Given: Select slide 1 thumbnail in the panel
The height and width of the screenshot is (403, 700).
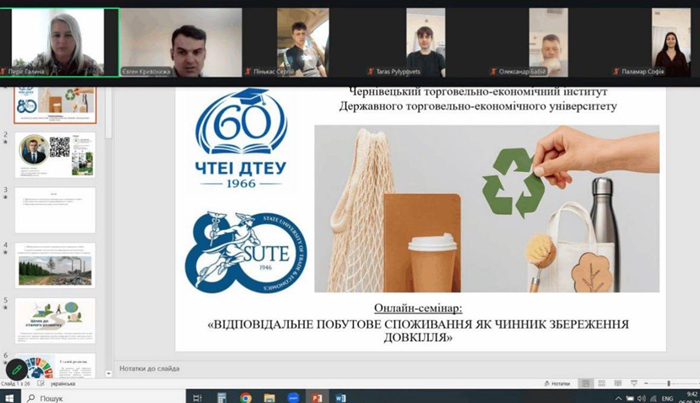Looking at the screenshot, I should click(55, 105).
